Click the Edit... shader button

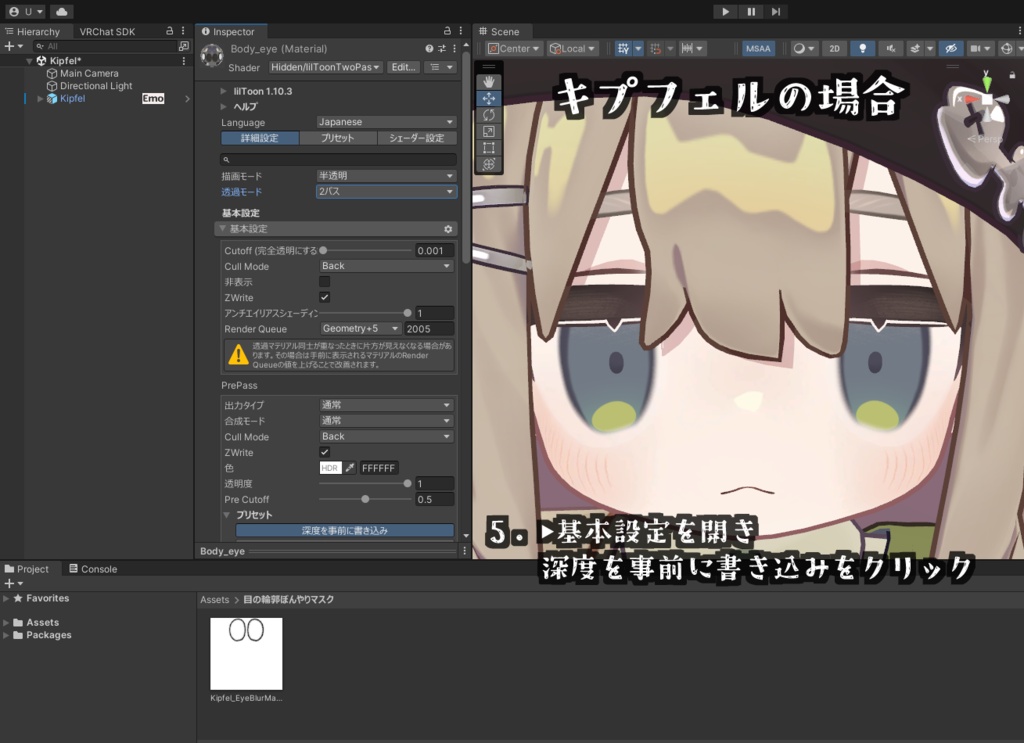(403, 67)
